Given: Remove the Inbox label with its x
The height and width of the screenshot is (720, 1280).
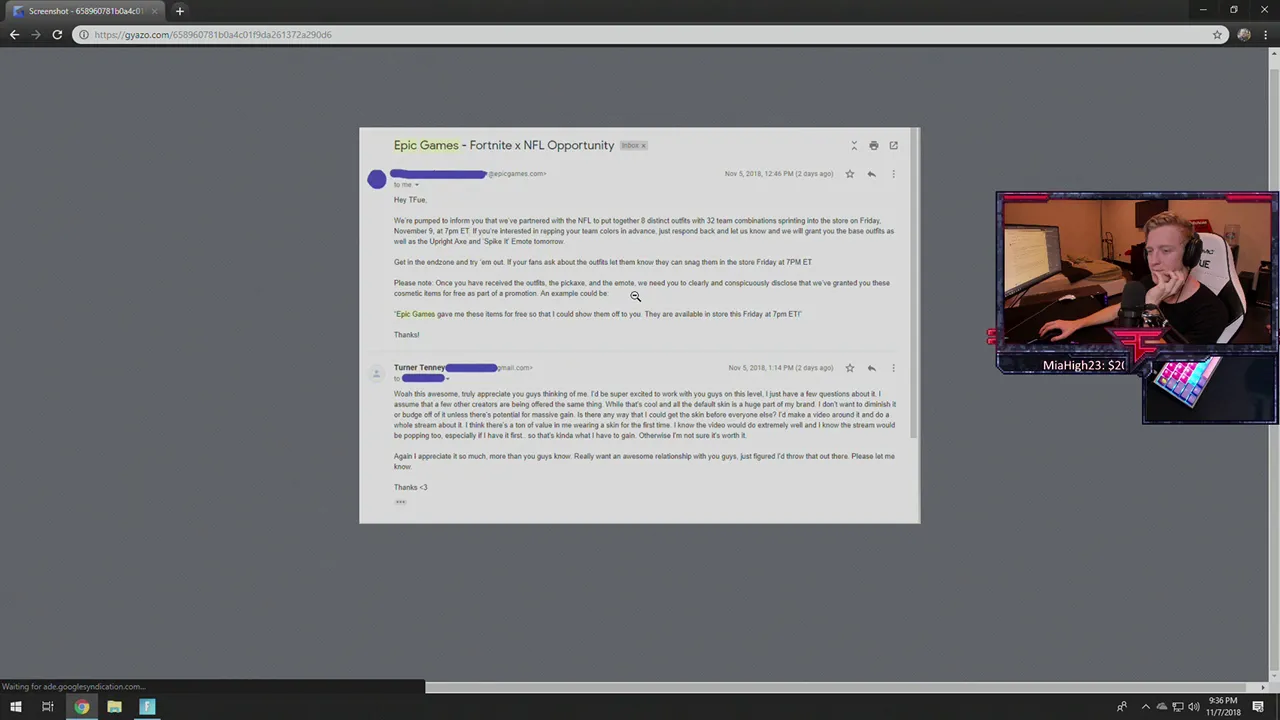Looking at the screenshot, I should click(x=644, y=146).
